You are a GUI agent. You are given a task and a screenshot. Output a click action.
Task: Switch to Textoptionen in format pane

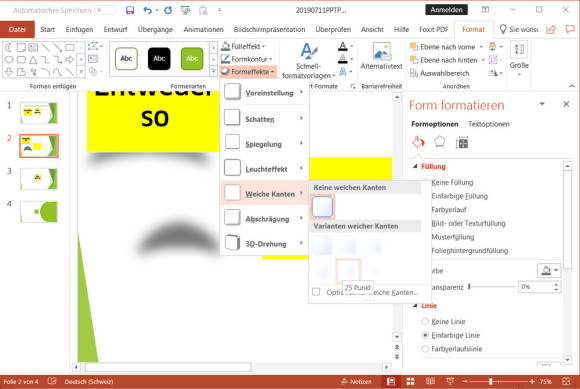[489, 124]
